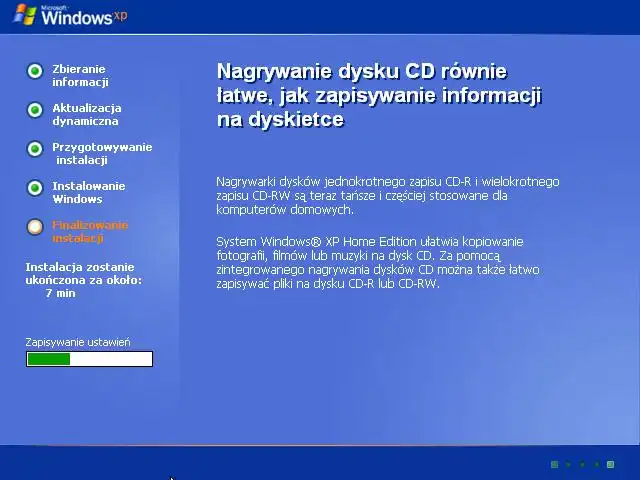
Task: Select the 'Instalowanie Windows' step label
Action: pos(89,193)
